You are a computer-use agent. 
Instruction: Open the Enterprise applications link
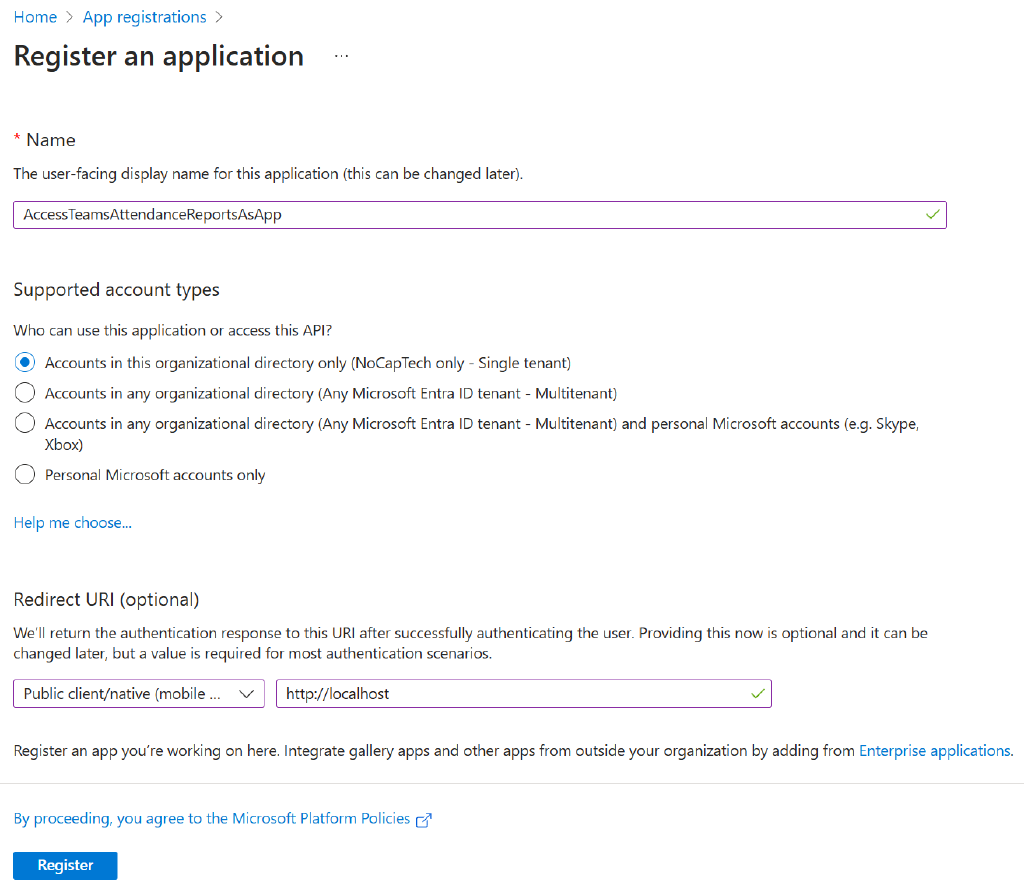tap(934, 750)
